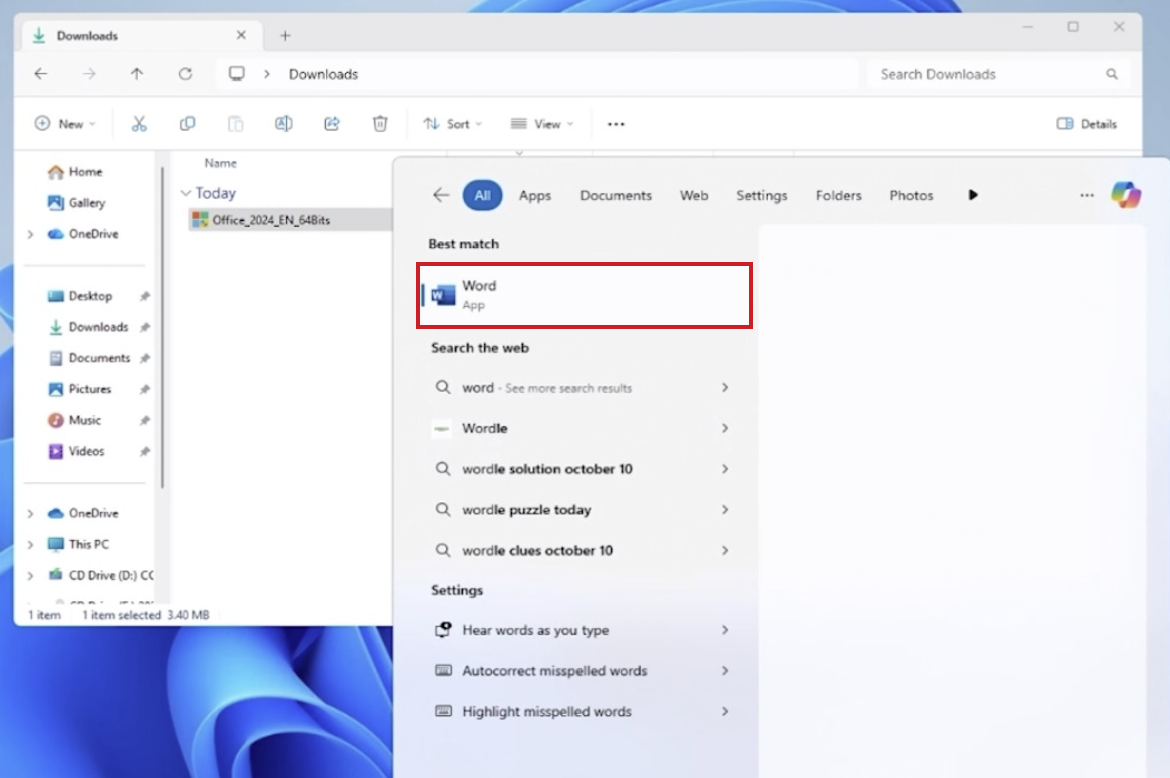Click the Paste icon in File Explorer toolbar

235,124
